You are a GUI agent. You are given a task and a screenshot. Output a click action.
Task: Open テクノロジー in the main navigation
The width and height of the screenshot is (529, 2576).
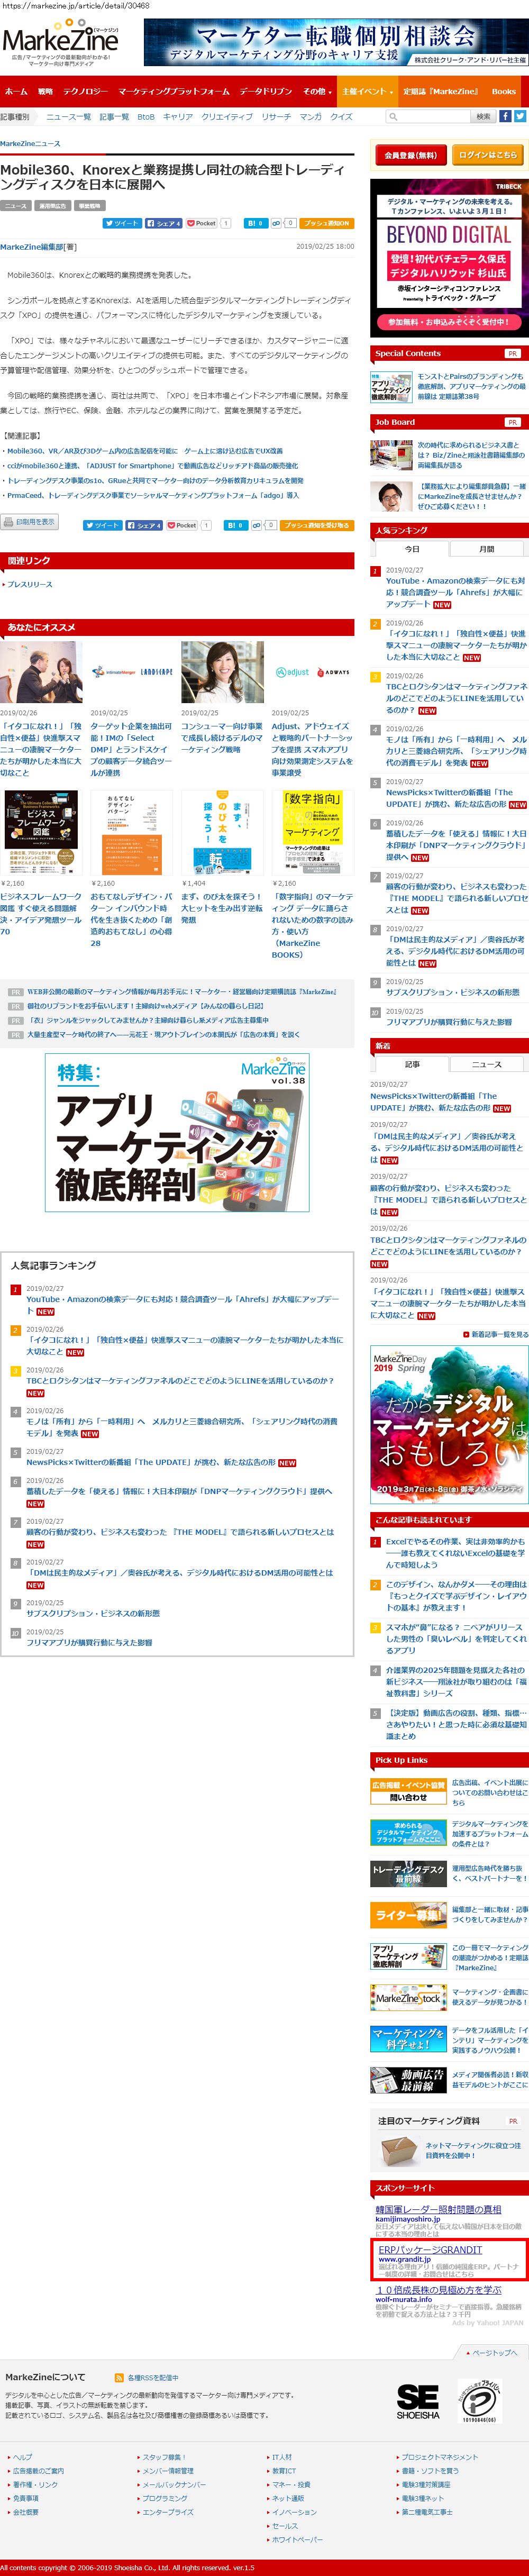click(x=85, y=91)
